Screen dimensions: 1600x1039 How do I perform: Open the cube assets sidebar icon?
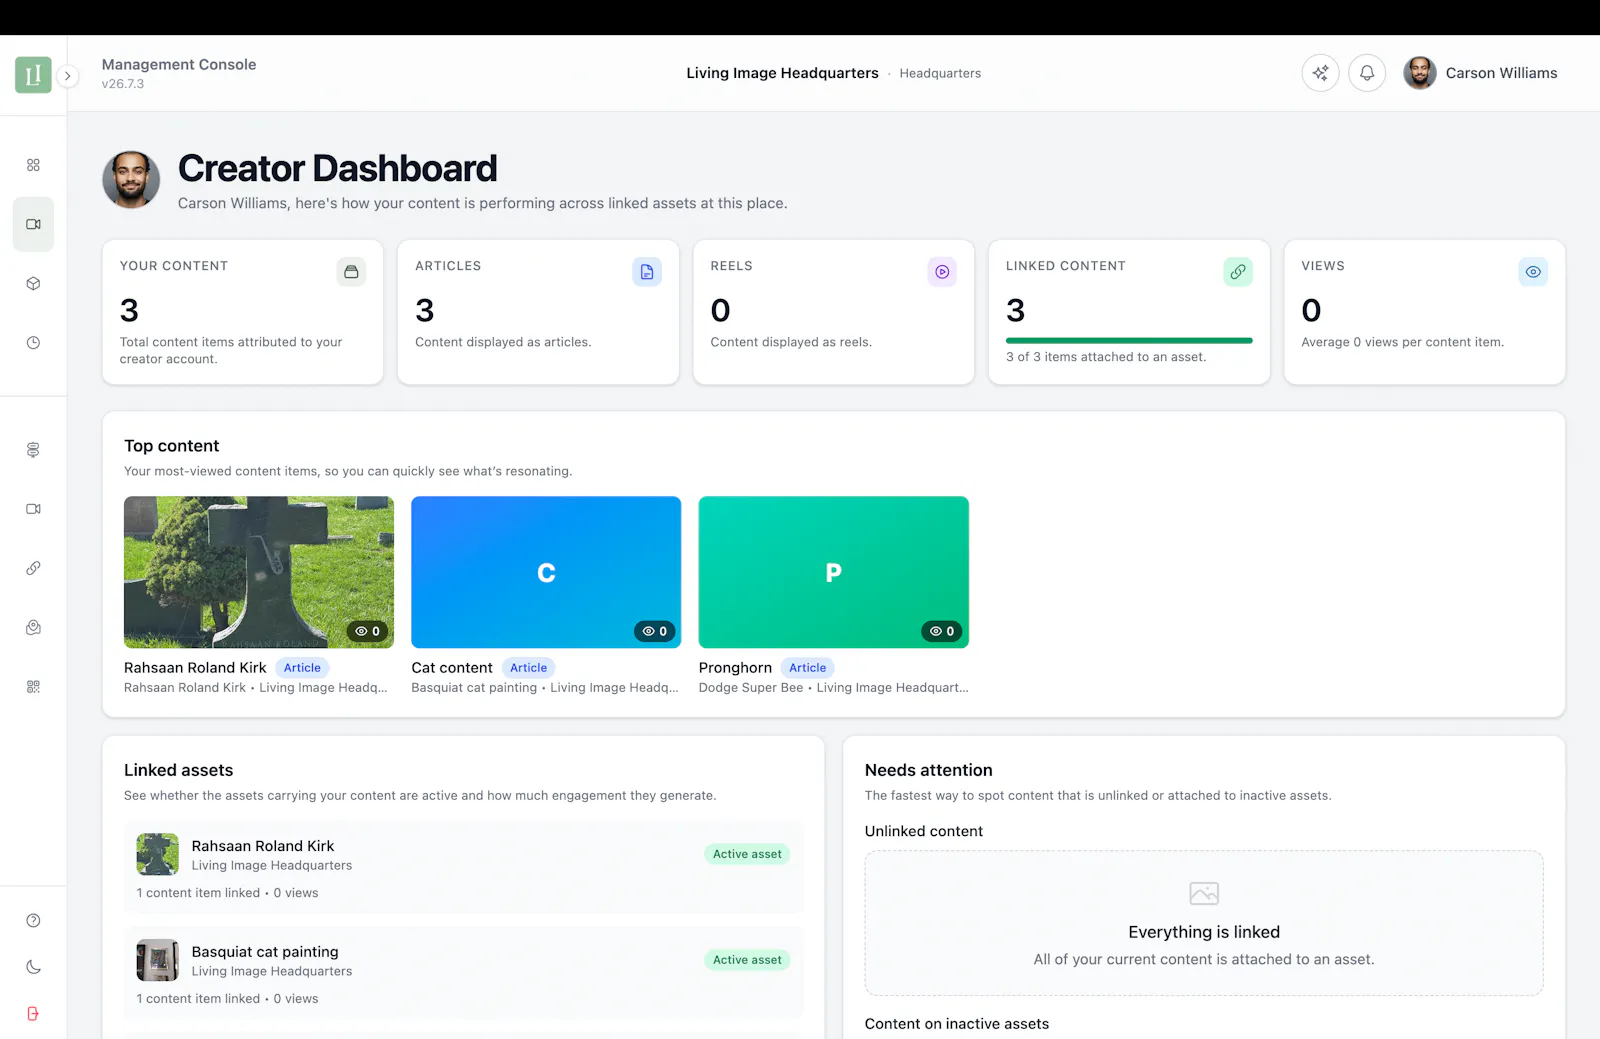click(x=33, y=283)
